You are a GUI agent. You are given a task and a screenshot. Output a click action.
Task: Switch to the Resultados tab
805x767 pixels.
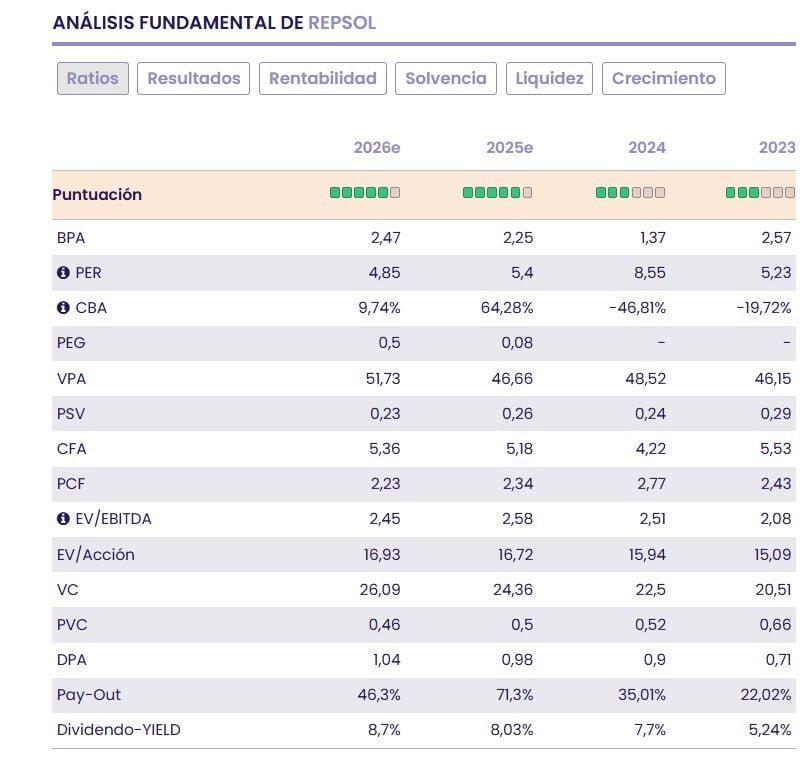[194, 78]
